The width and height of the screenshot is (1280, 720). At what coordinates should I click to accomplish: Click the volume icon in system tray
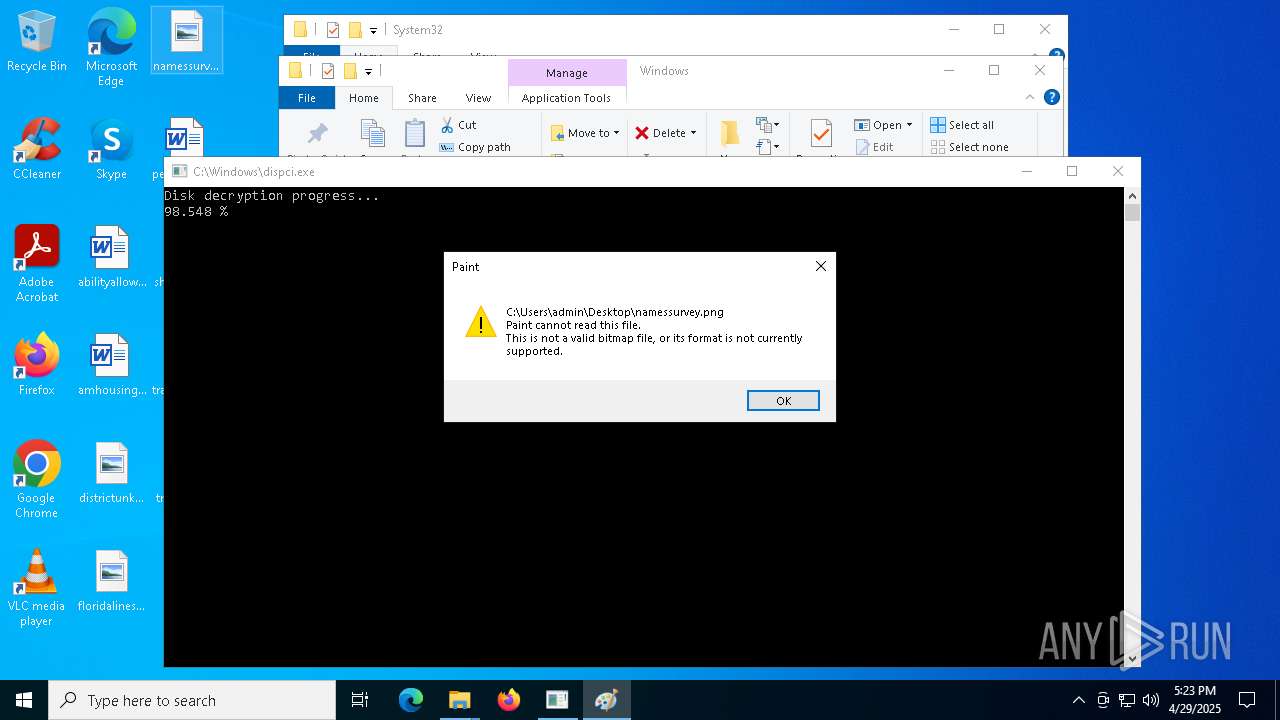(x=1151, y=700)
